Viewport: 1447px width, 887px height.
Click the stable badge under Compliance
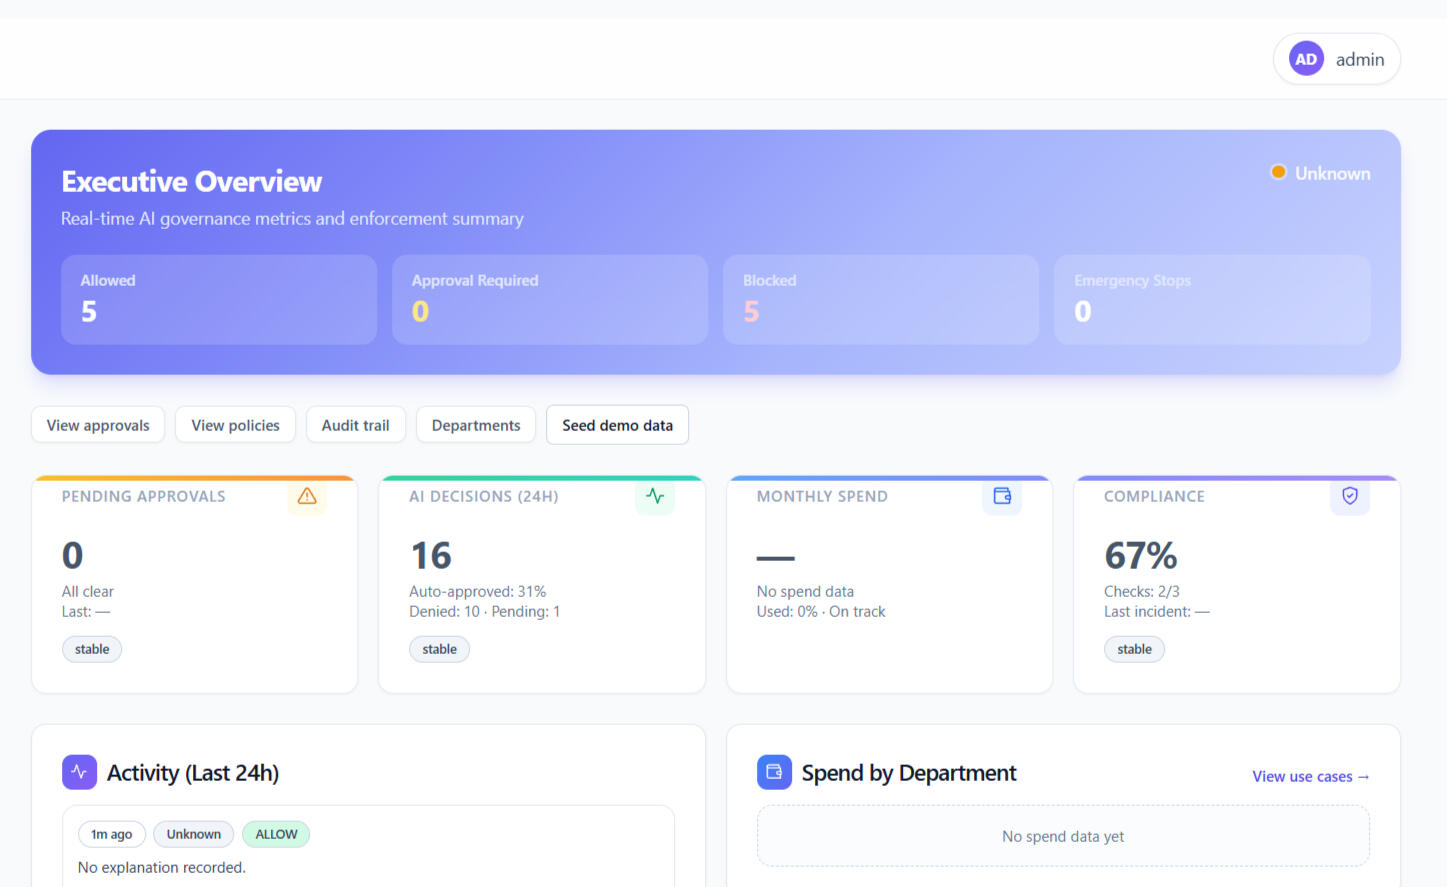1134,649
